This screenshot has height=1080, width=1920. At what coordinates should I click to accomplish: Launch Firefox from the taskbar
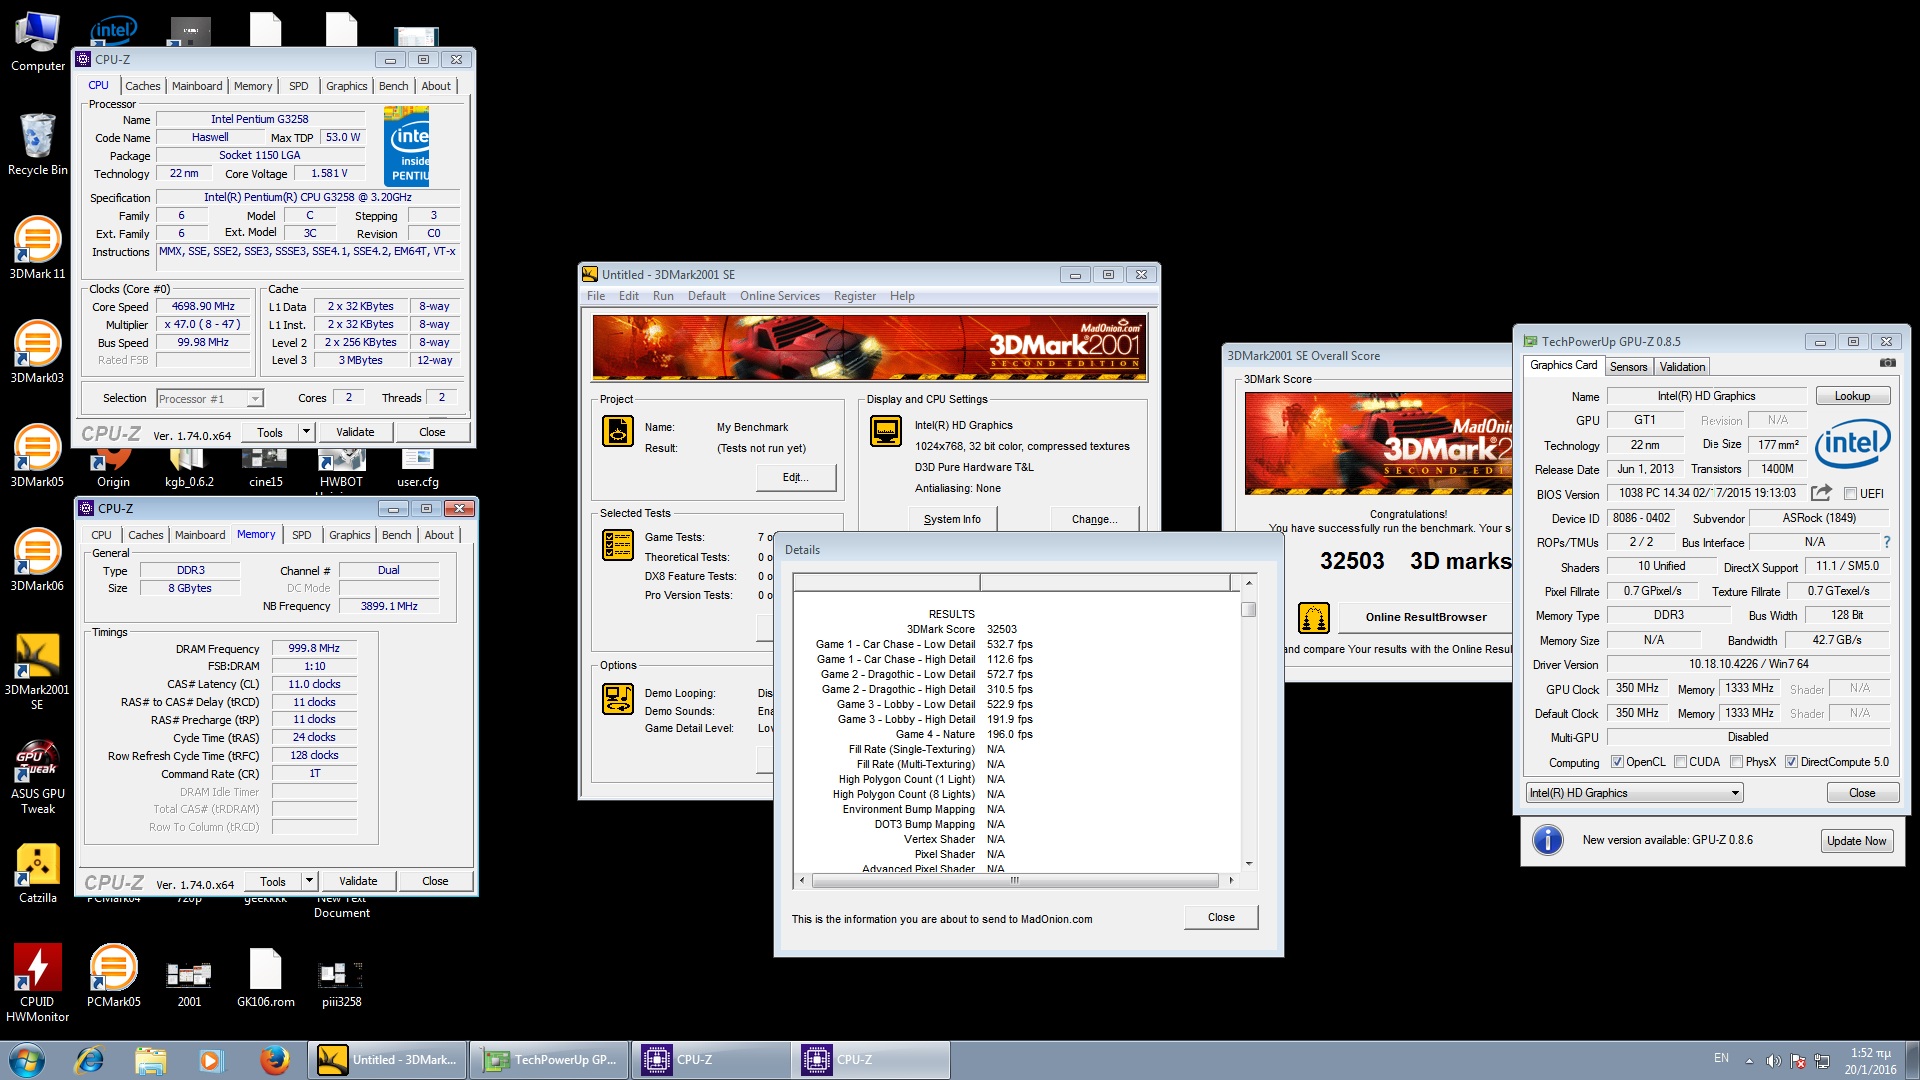(274, 1060)
